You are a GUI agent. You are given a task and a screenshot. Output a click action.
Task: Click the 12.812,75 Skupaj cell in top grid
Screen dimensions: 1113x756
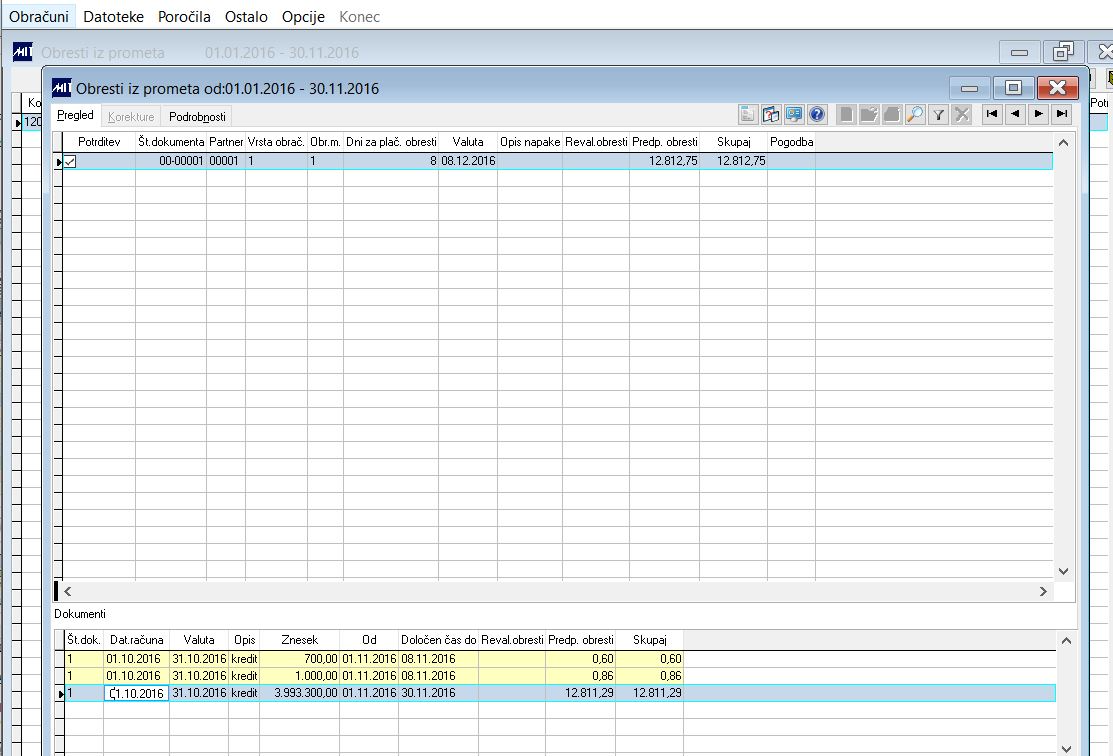pyautogui.click(x=733, y=161)
